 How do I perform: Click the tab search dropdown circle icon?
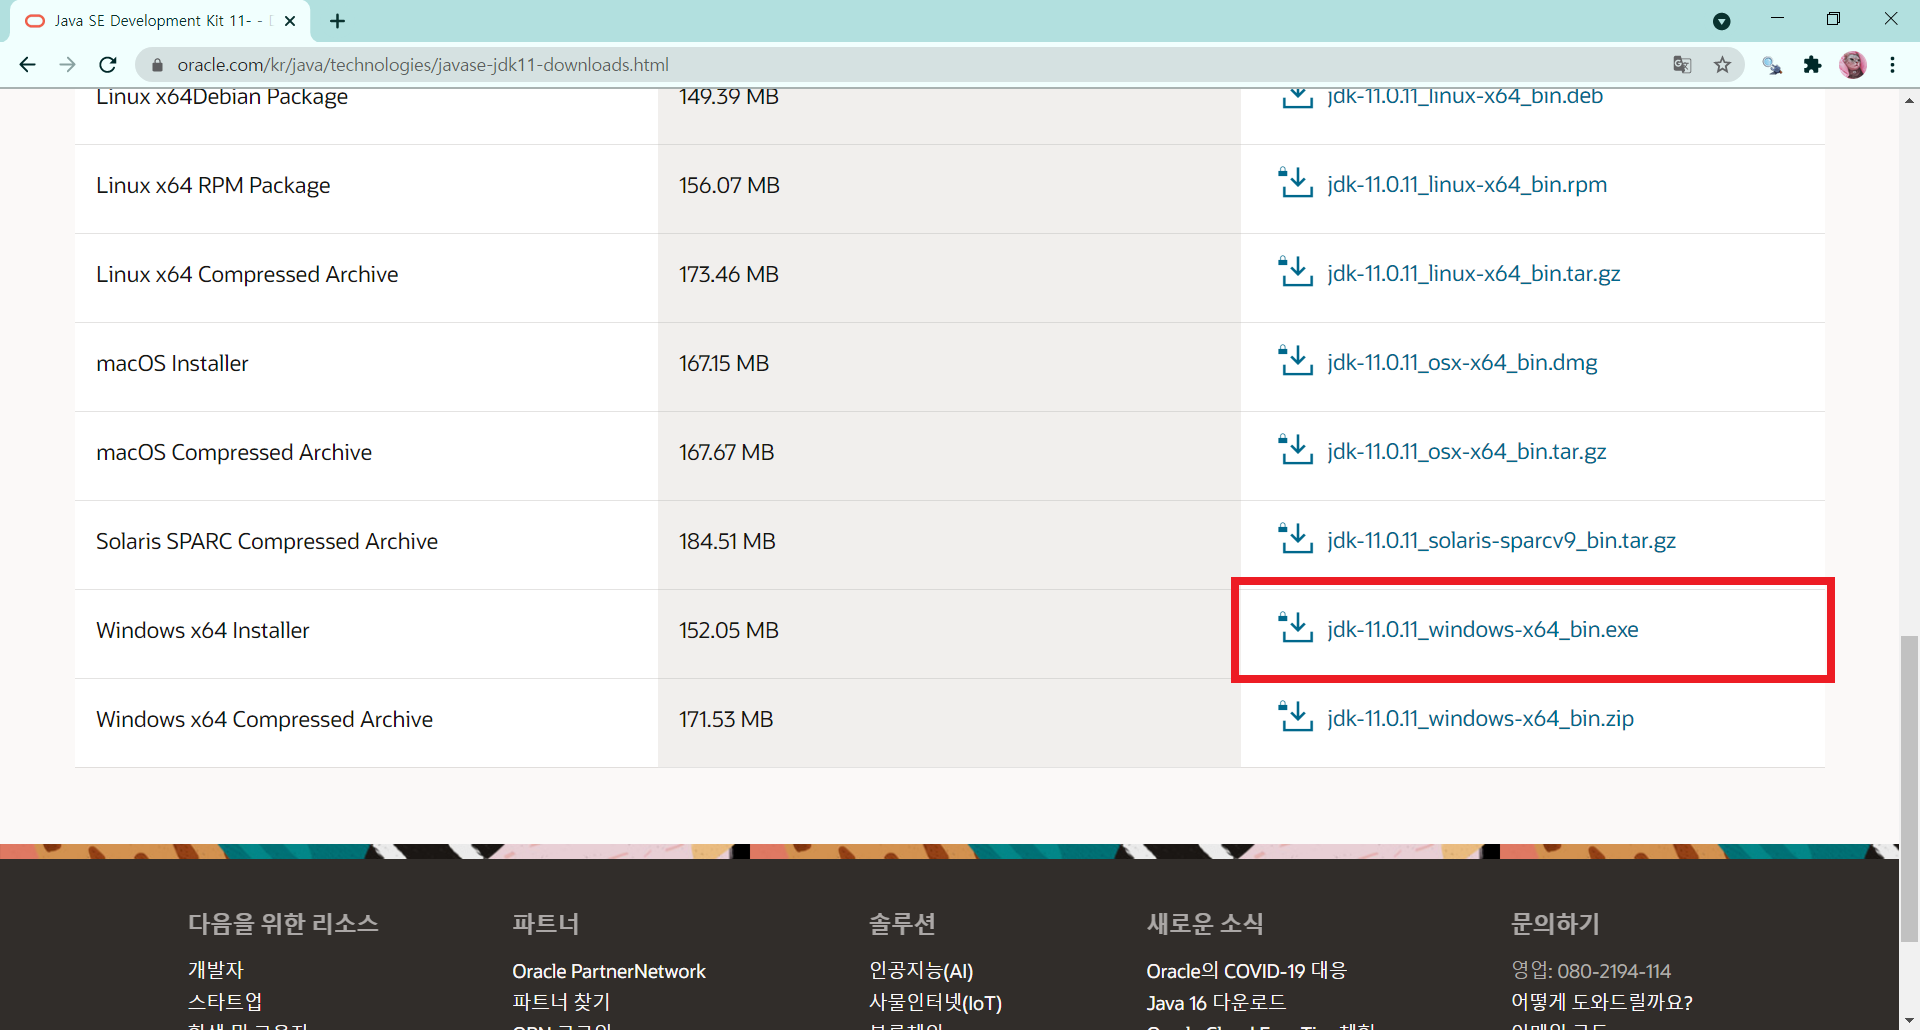coord(1721,21)
